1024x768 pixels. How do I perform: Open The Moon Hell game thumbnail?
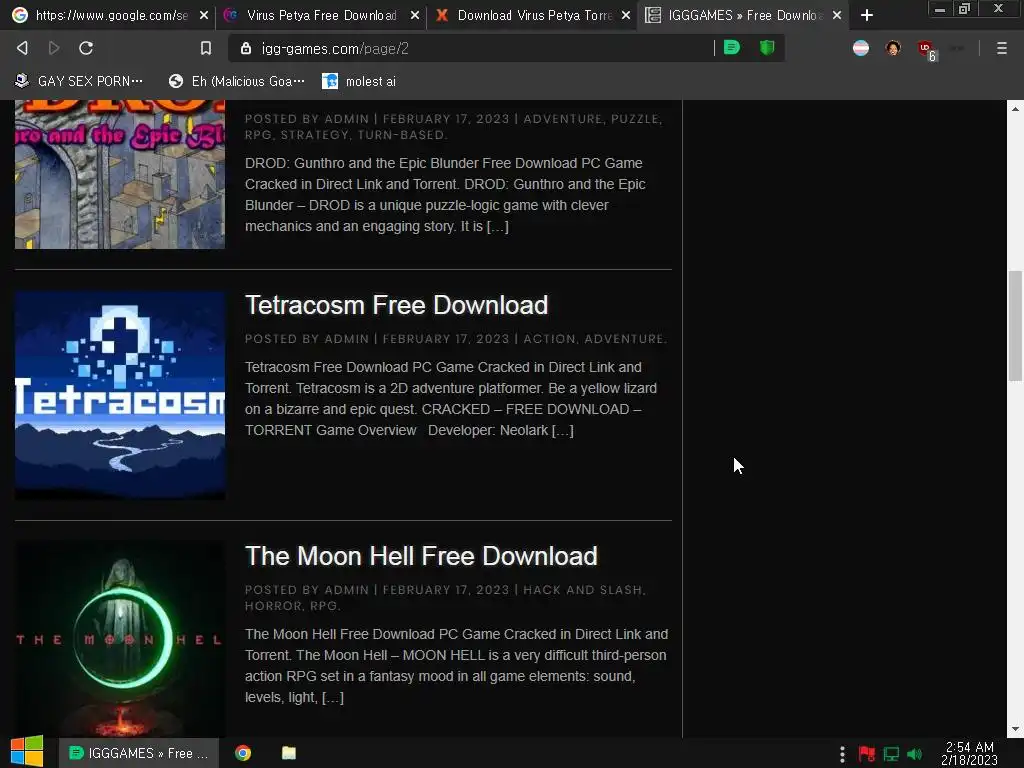click(x=120, y=639)
